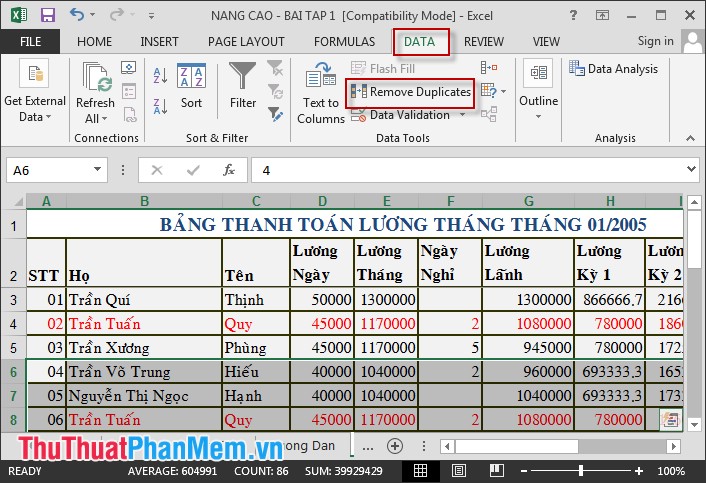706x483 pixels.
Task: Click the cell containing Thịnh
Action: point(256,300)
